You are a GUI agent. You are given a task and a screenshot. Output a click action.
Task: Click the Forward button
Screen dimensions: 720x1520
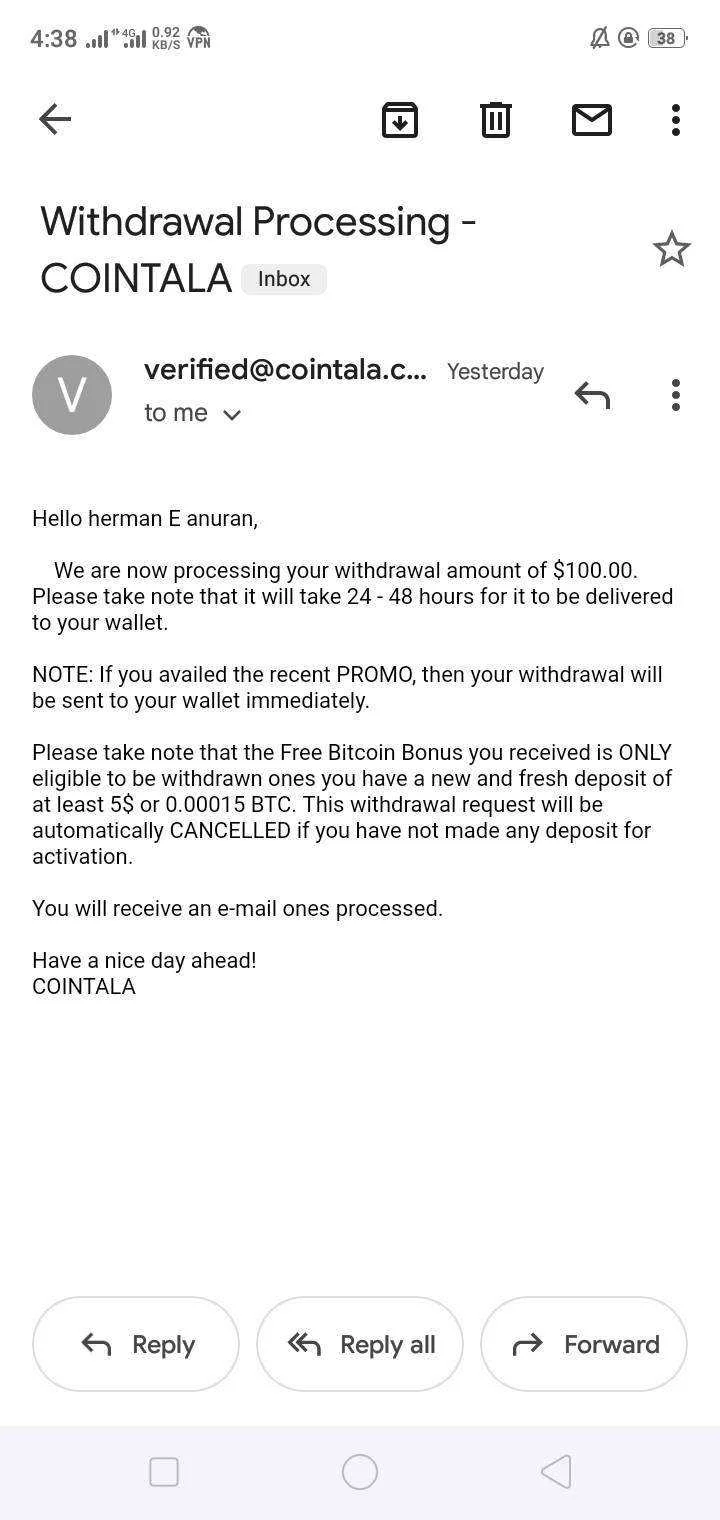(x=584, y=1344)
